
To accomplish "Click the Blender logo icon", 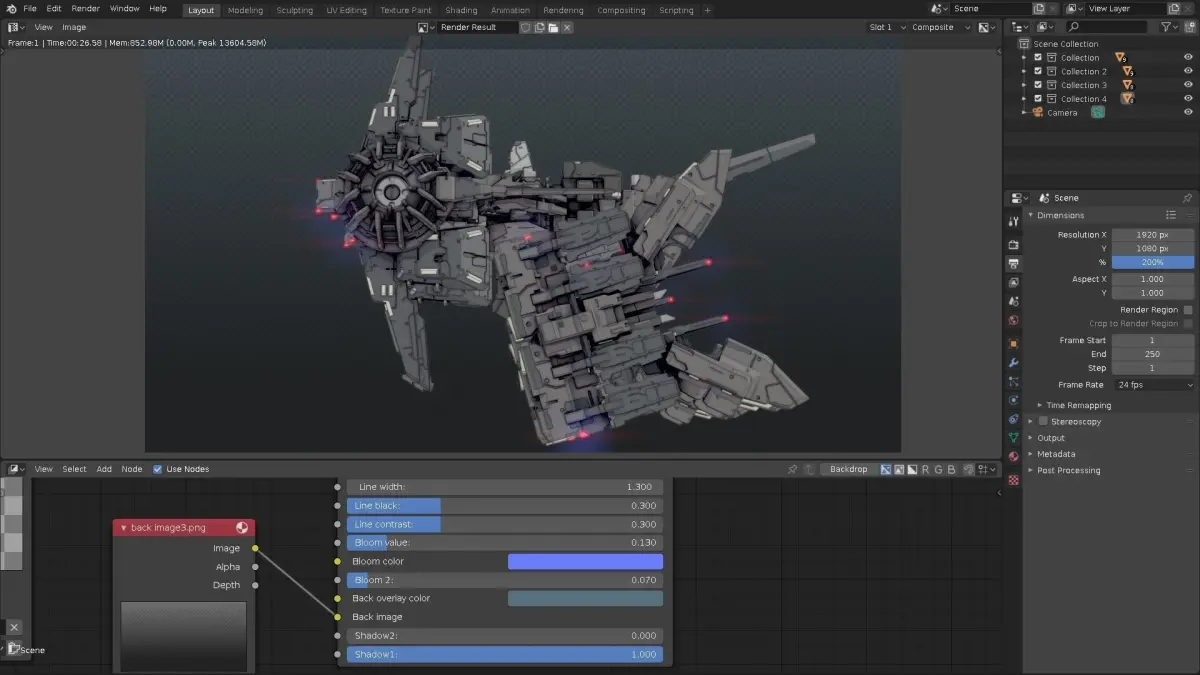I will coord(10,9).
